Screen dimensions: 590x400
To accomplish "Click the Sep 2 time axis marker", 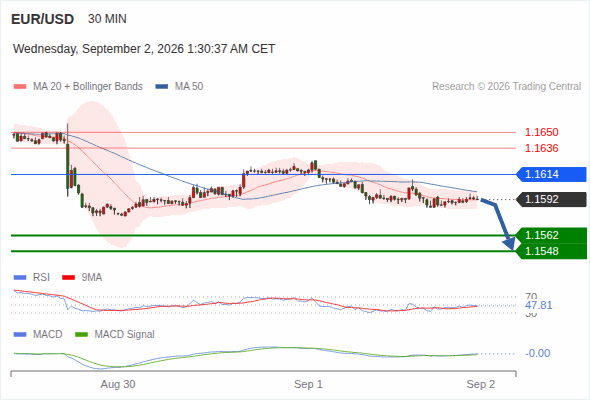I will [481, 384].
